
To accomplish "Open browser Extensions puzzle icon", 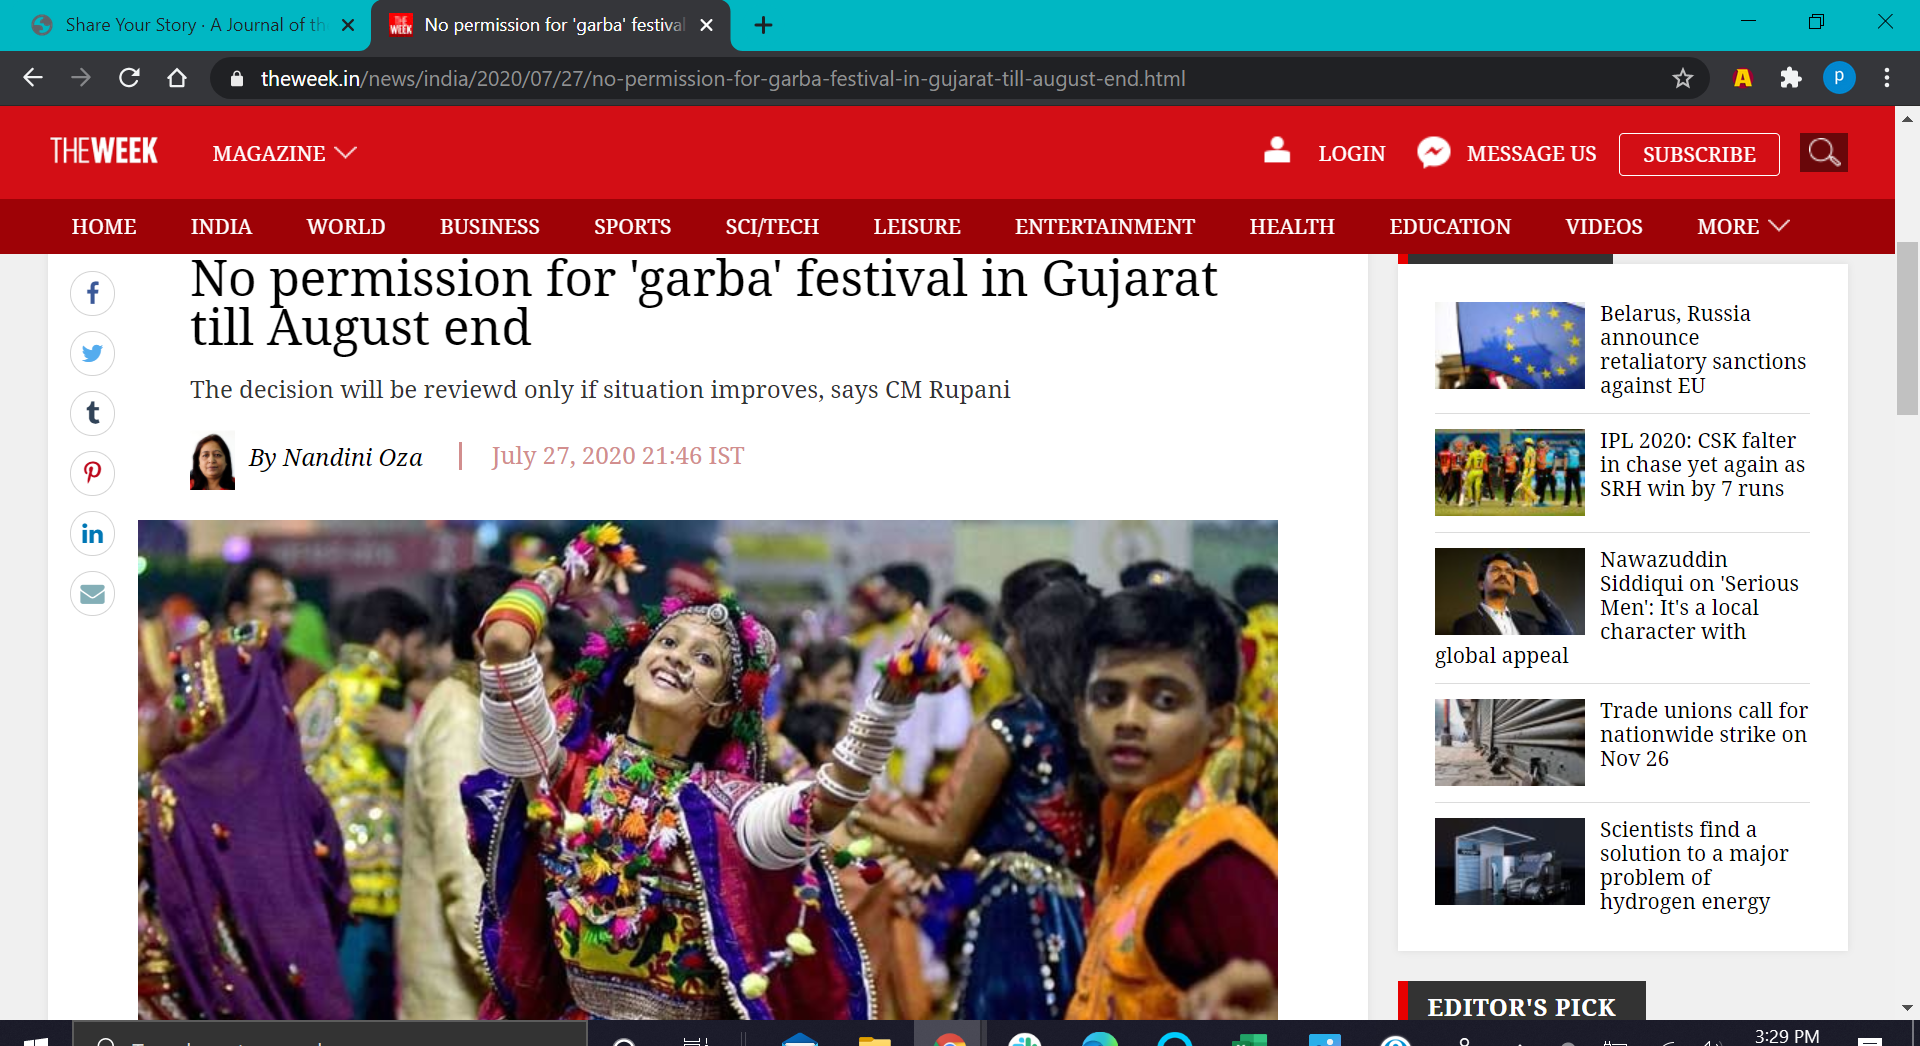I will [x=1790, y=78].
